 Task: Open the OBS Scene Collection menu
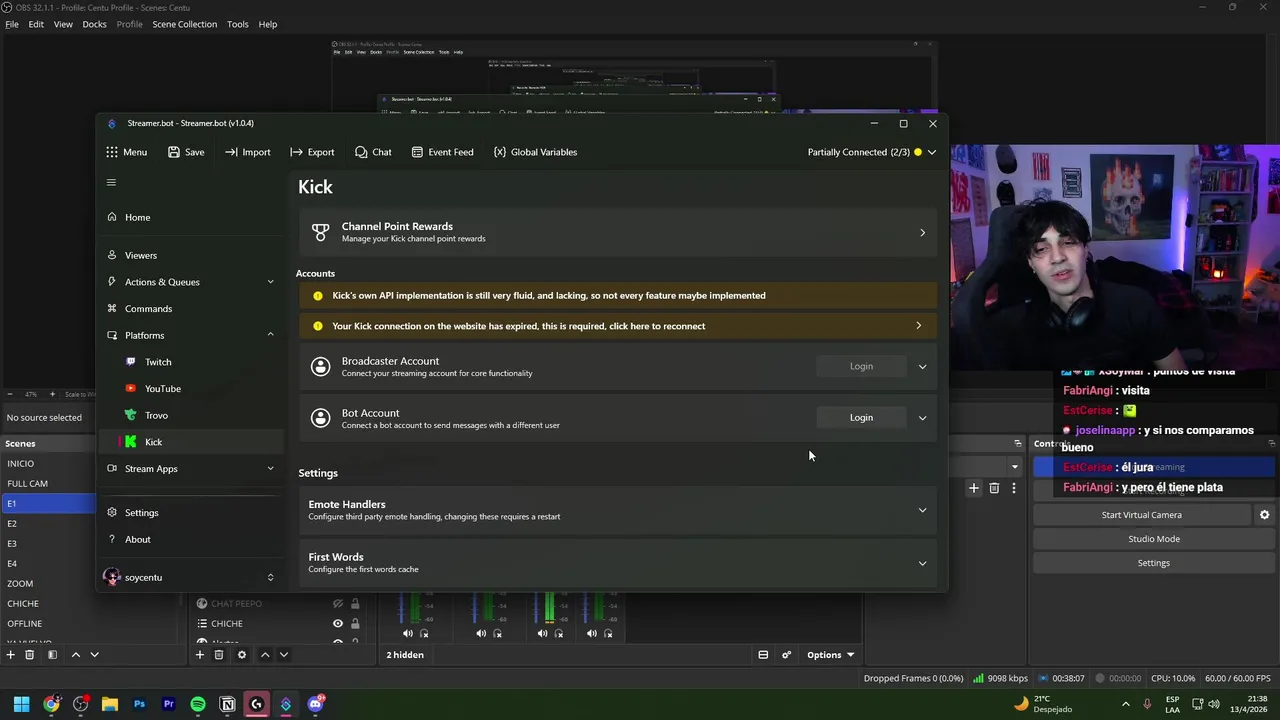coord(184,24)
